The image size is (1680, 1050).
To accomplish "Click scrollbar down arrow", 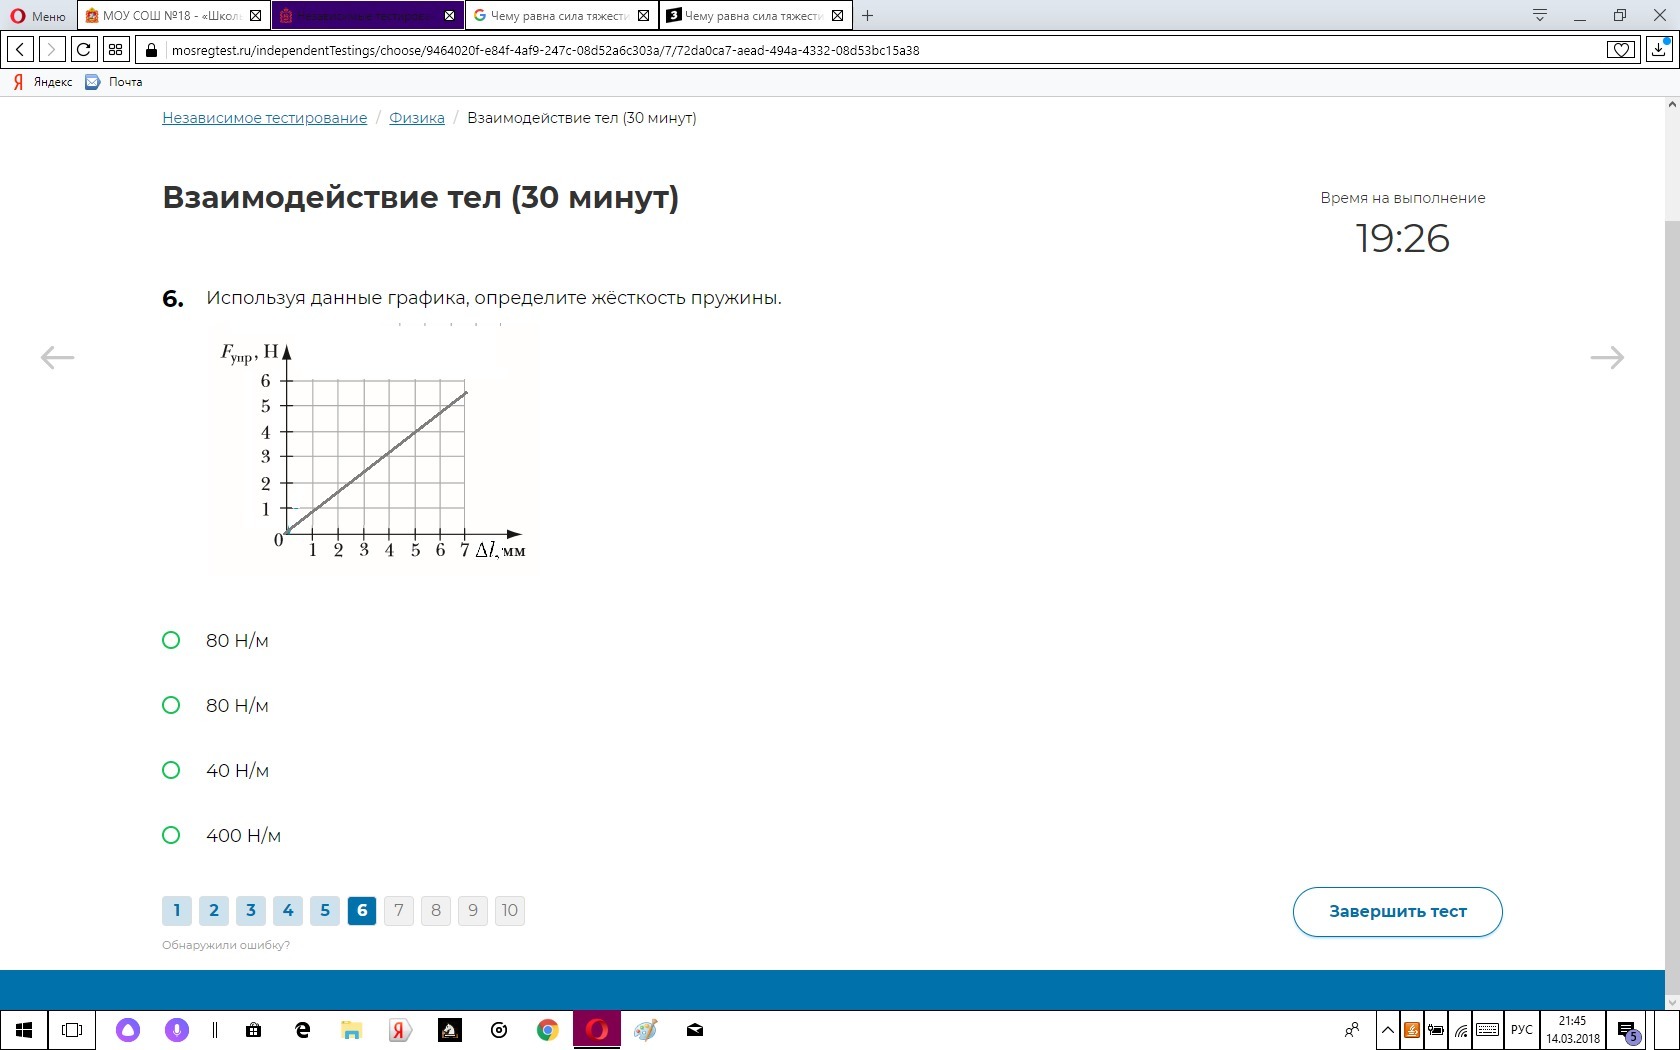I will pyautogui.click(x=1672, y=1003).
